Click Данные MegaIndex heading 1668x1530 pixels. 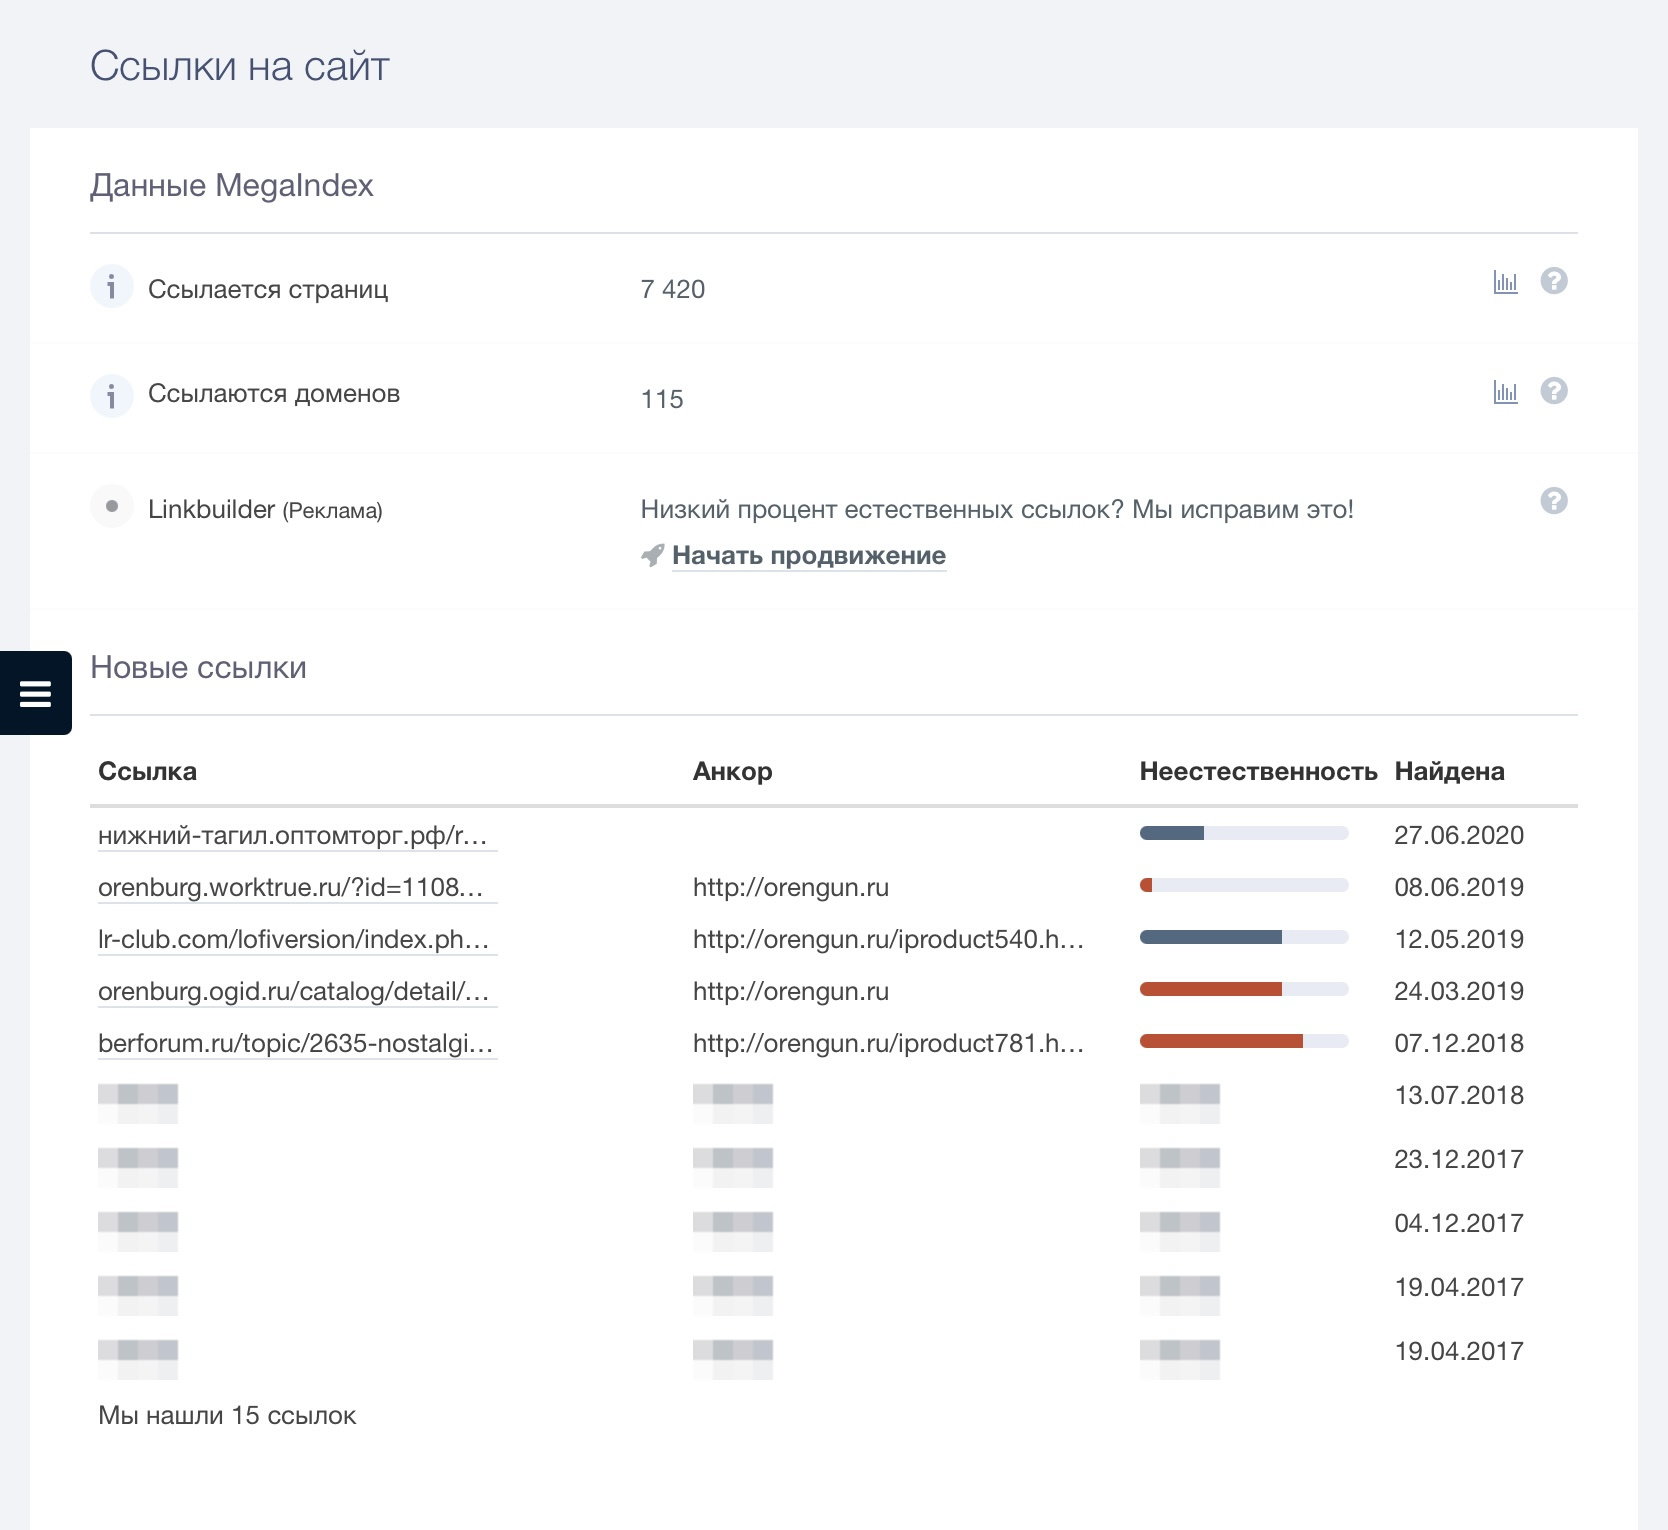tap(232, 186)
